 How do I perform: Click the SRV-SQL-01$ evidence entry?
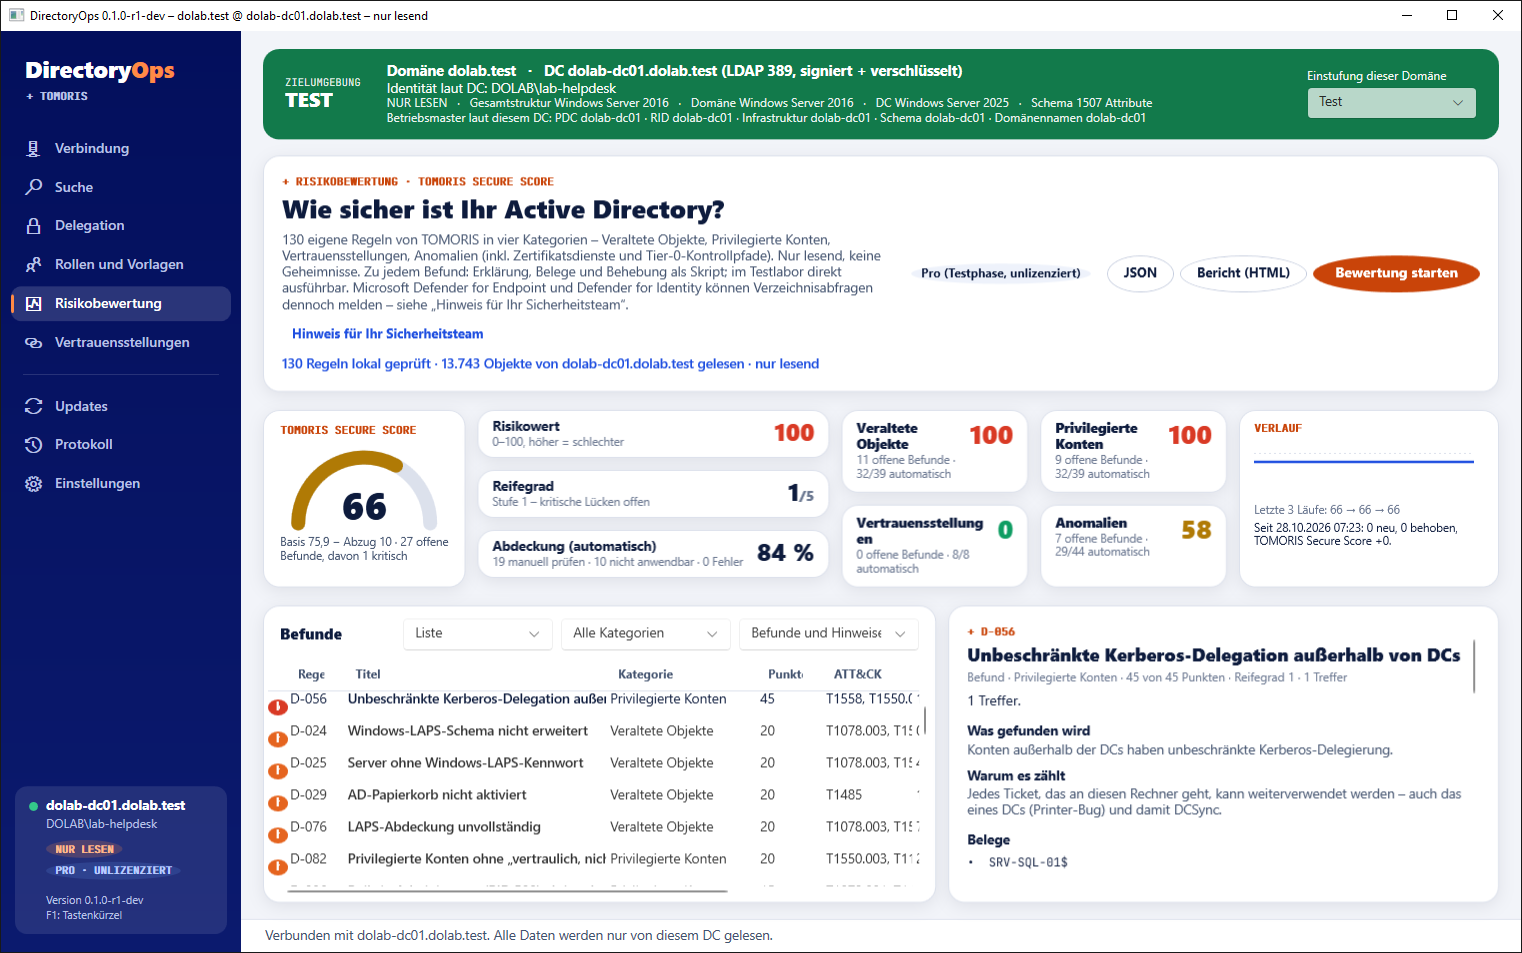[x=1028, y=862]
